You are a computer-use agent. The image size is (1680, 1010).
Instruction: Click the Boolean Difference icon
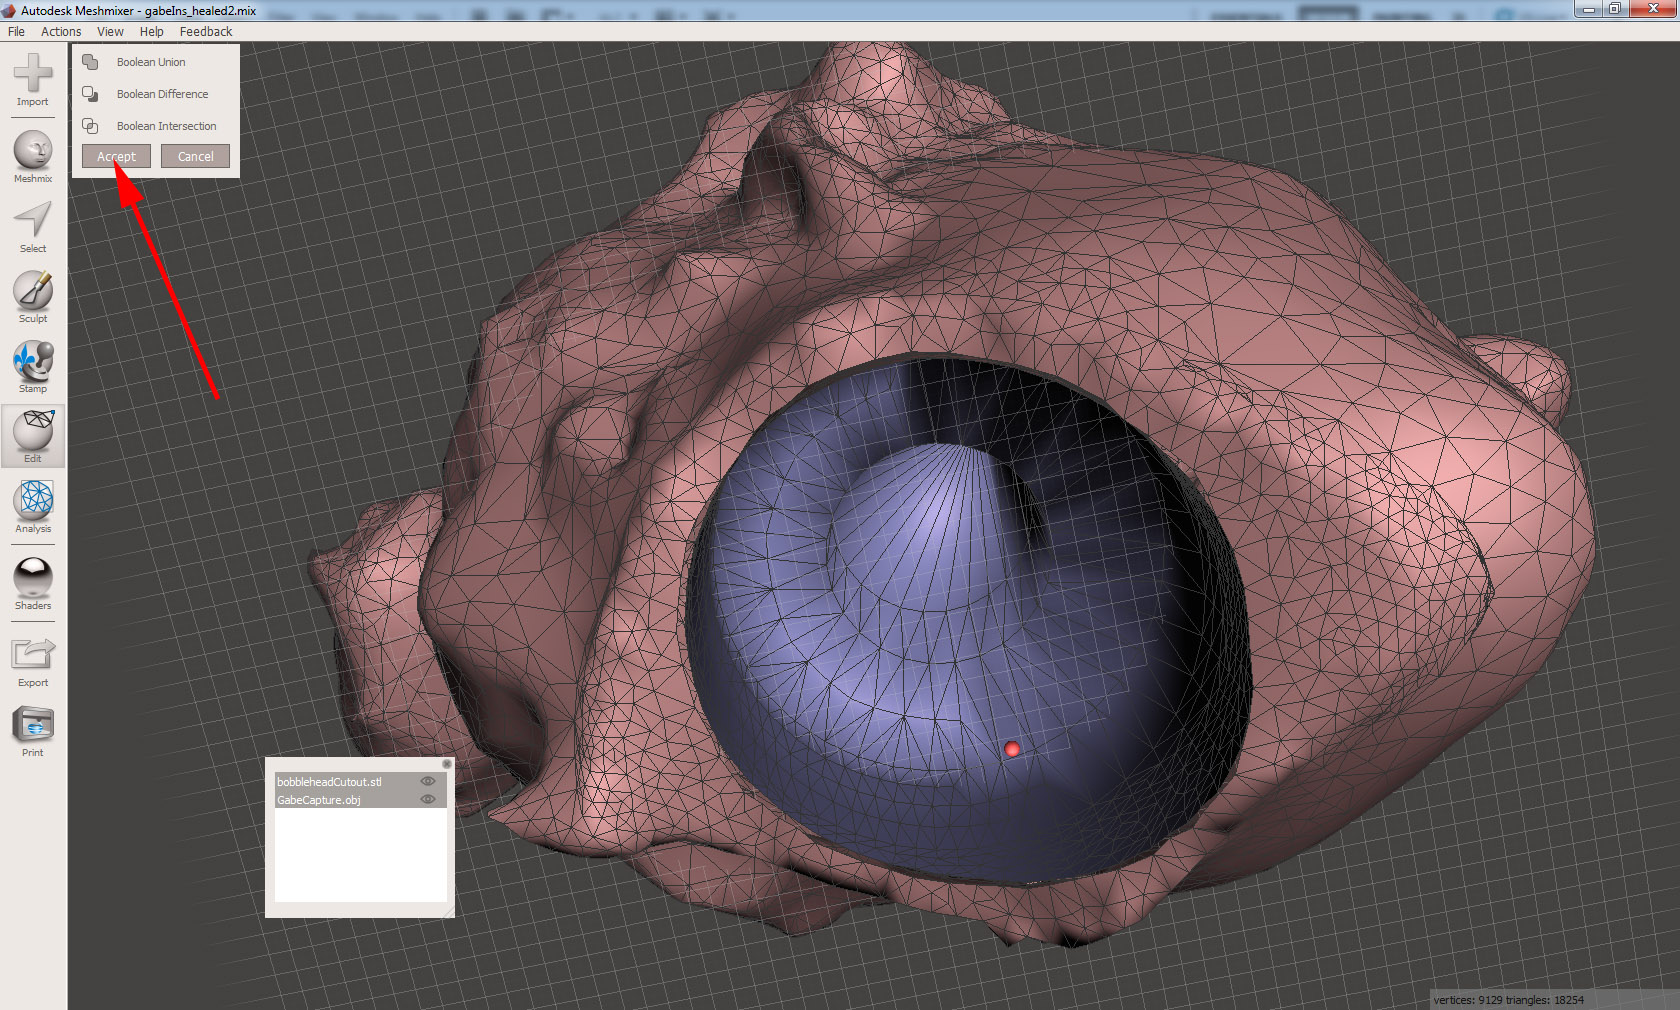pos(90,94)
